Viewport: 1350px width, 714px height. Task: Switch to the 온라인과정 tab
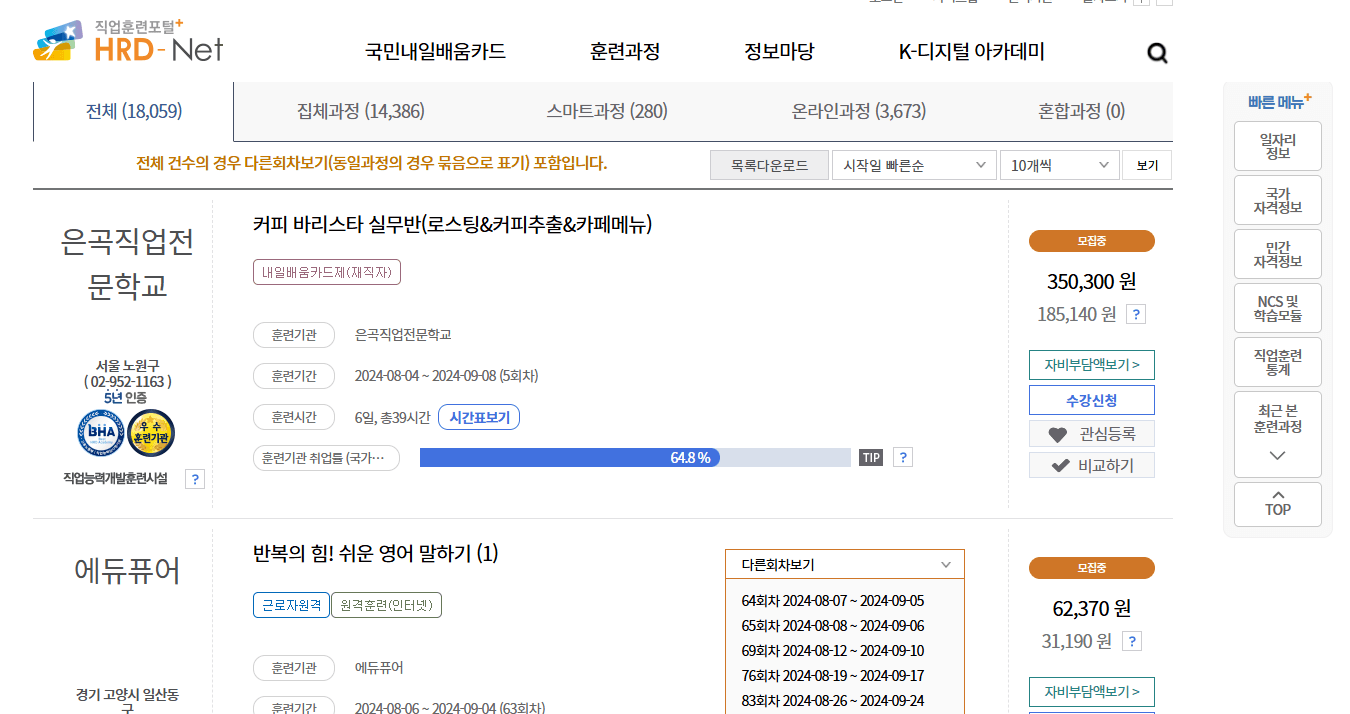[x=857, y=112]
